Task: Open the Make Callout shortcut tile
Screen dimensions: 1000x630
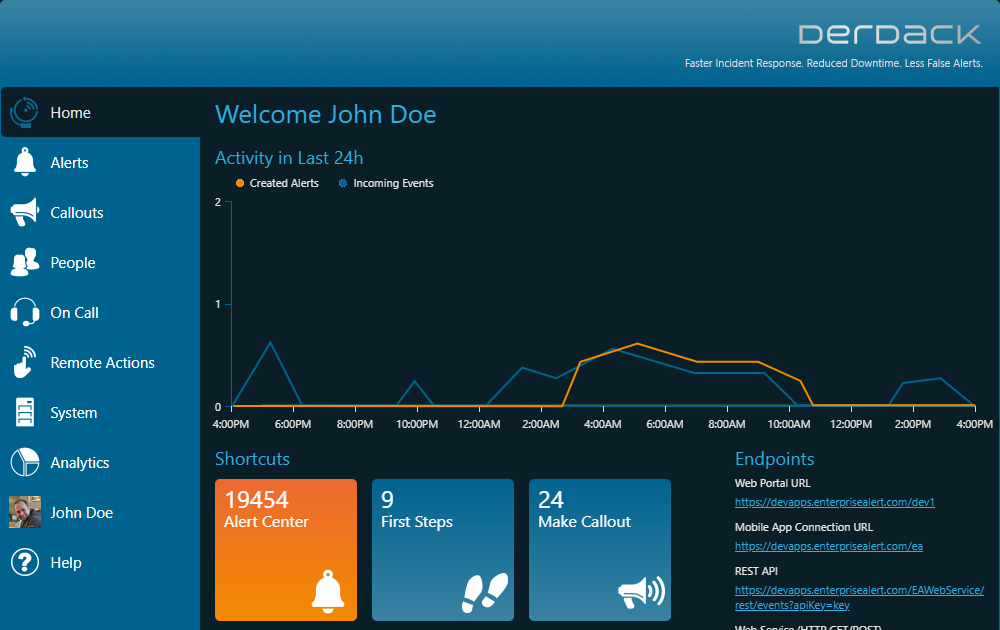Action: [599, 550]
